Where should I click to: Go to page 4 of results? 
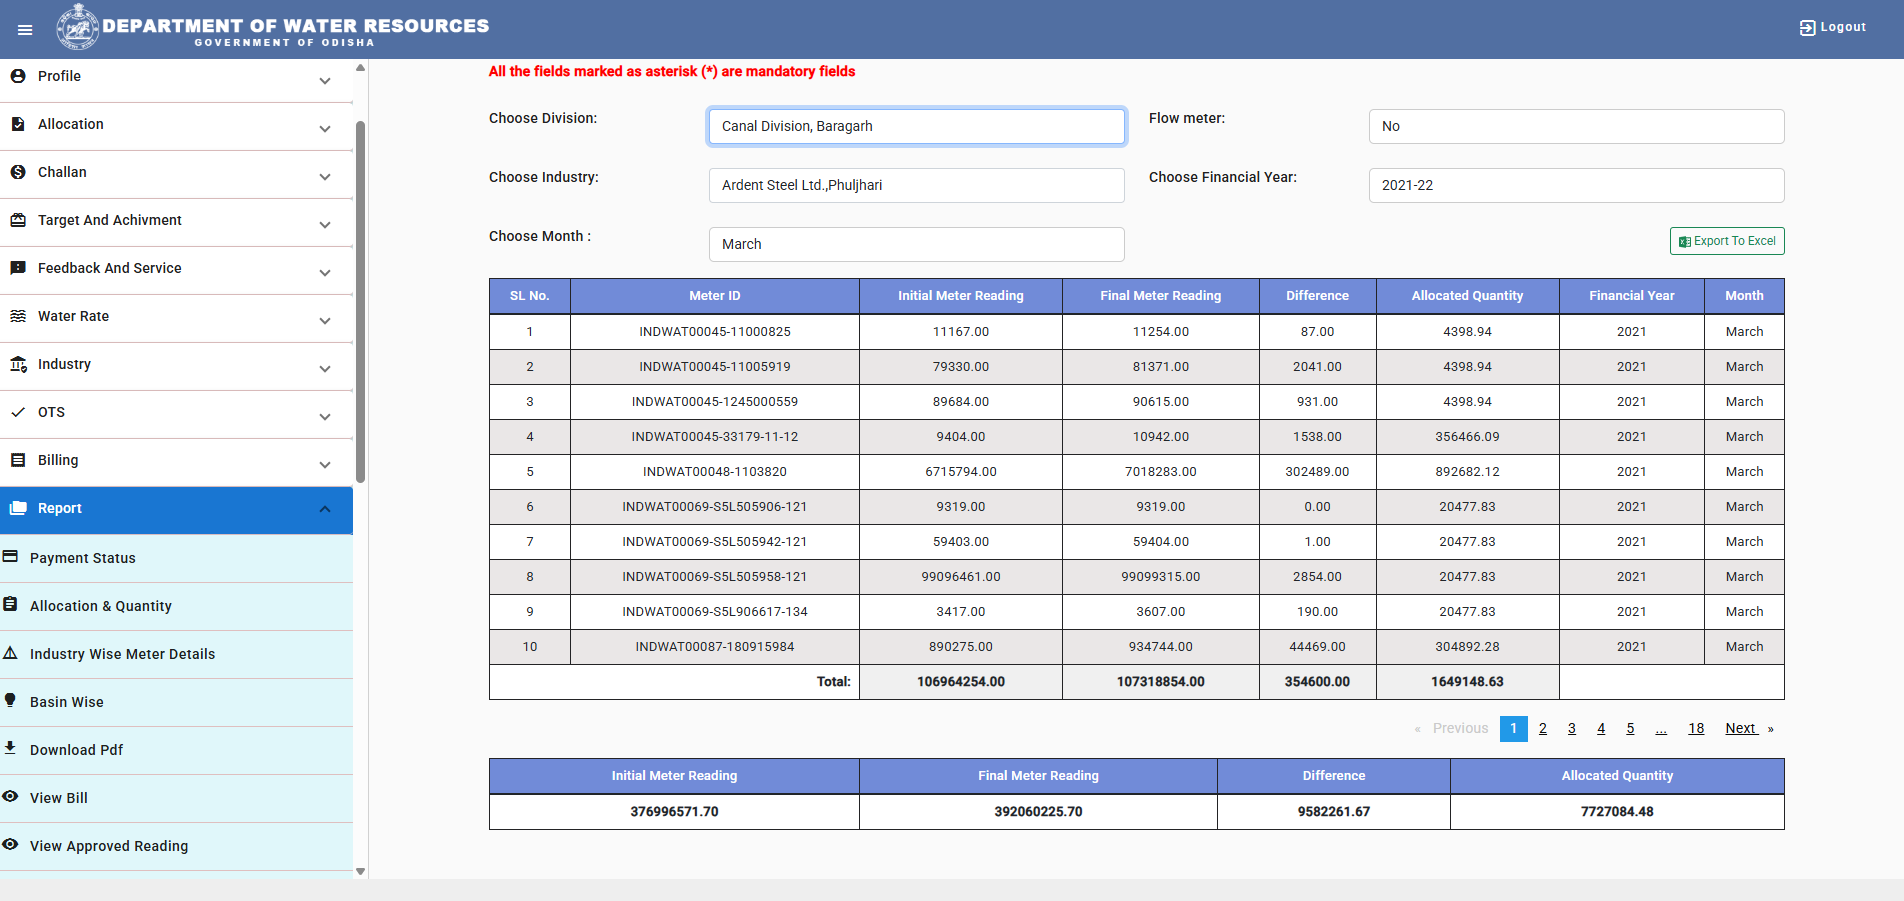(1601, 728)
